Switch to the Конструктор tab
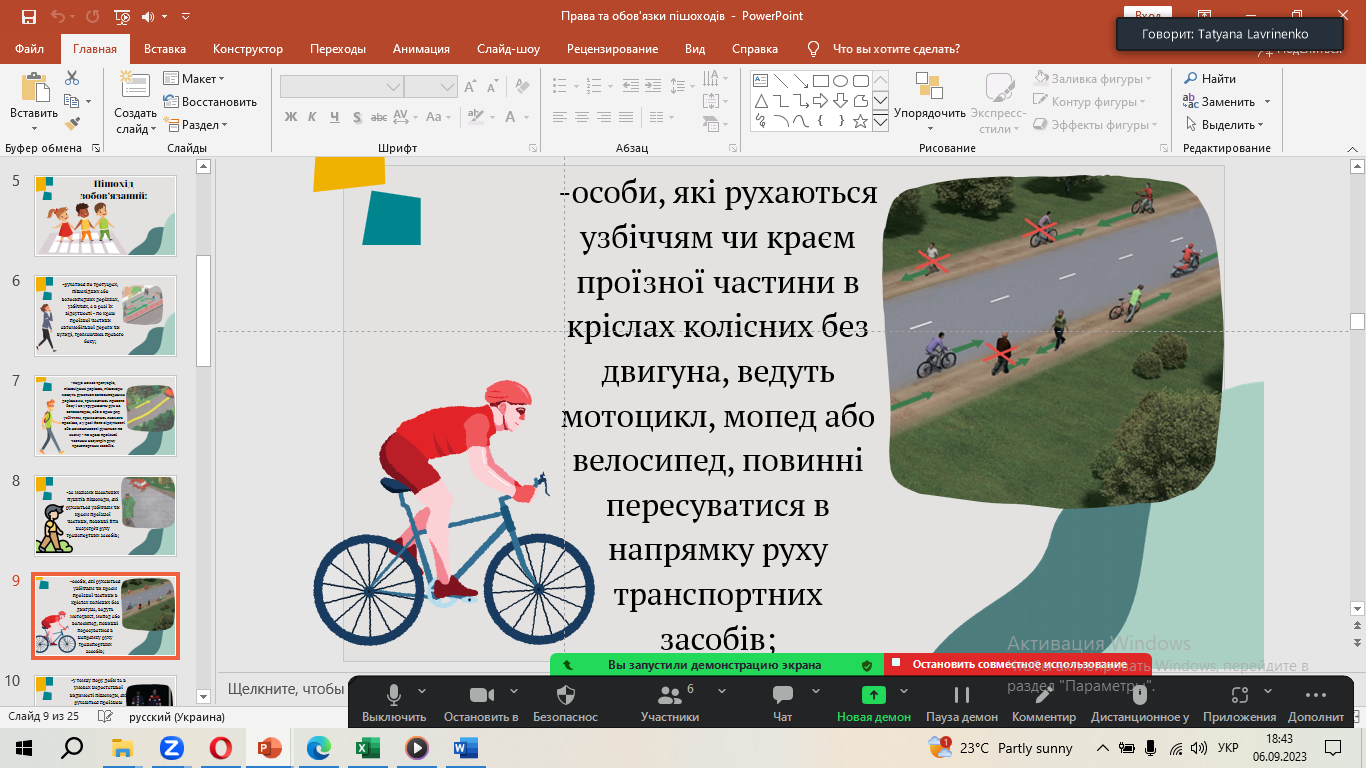The height and width of the screenshot is (768, 1366). (248, 49)
